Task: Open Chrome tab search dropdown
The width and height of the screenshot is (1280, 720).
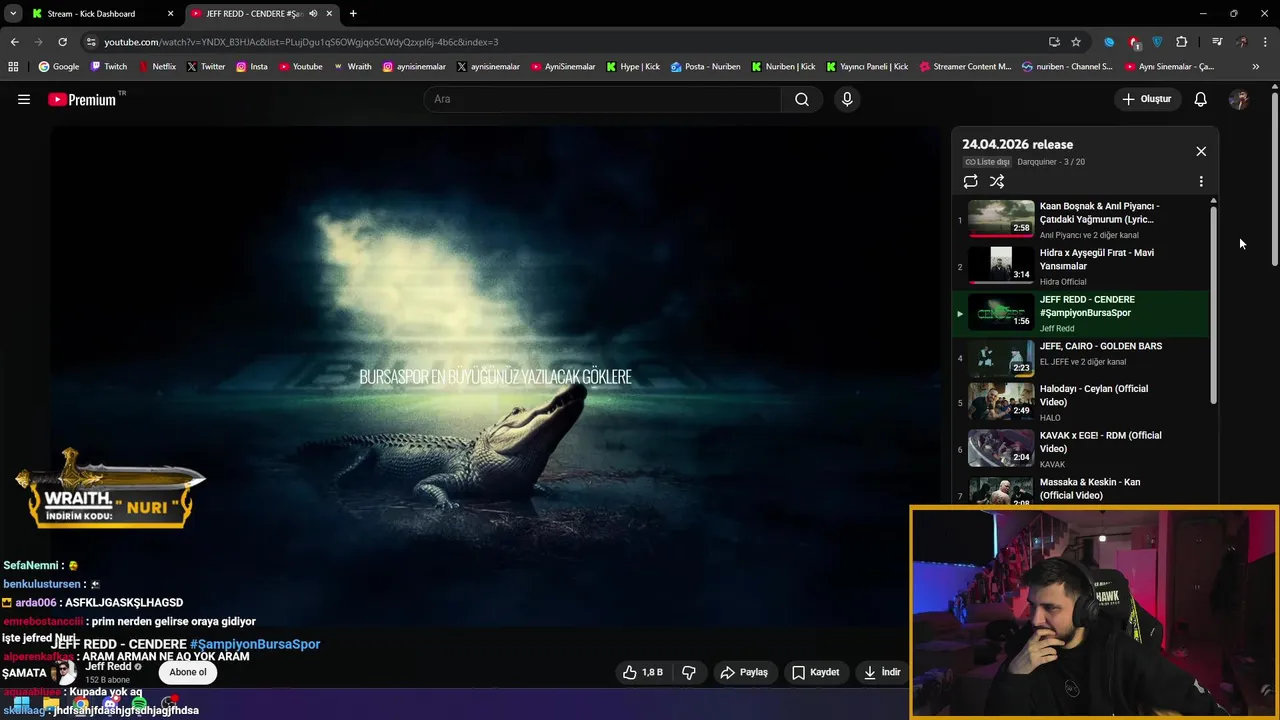Action: 12,14
